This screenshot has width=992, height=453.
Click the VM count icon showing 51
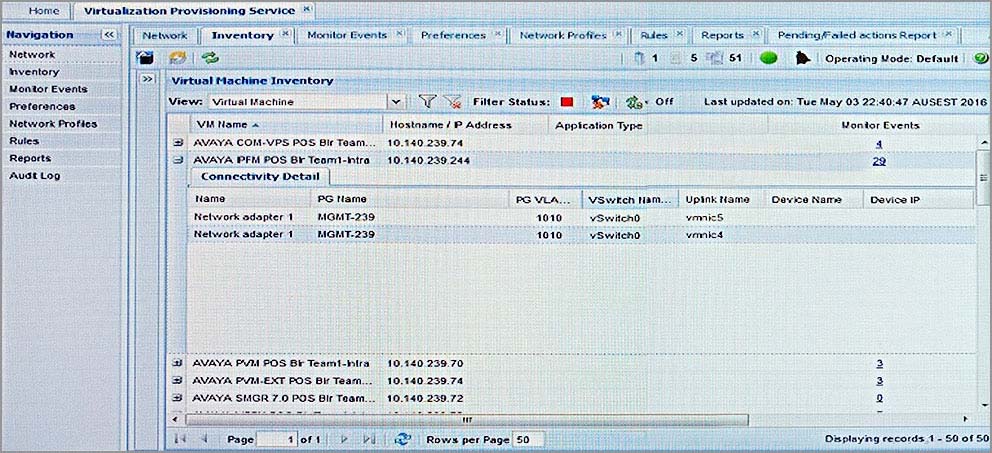(714, 58)
